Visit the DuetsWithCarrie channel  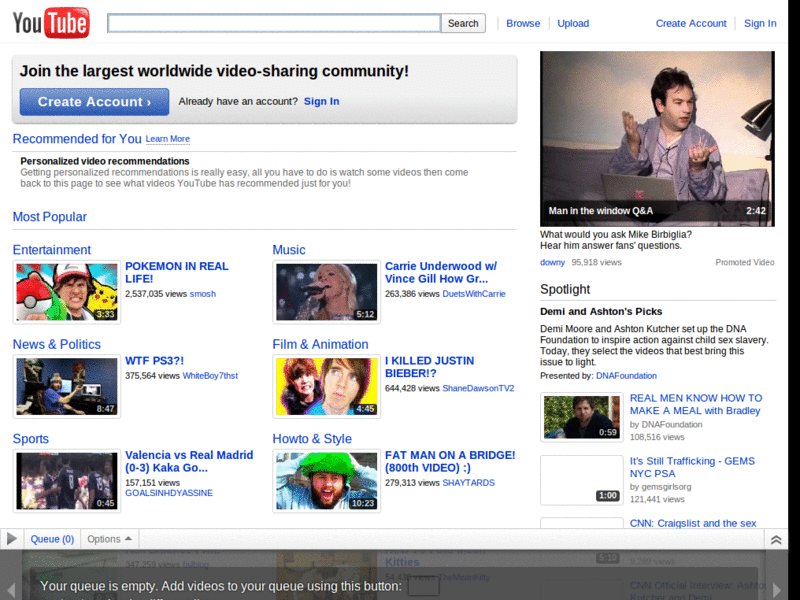474,294
